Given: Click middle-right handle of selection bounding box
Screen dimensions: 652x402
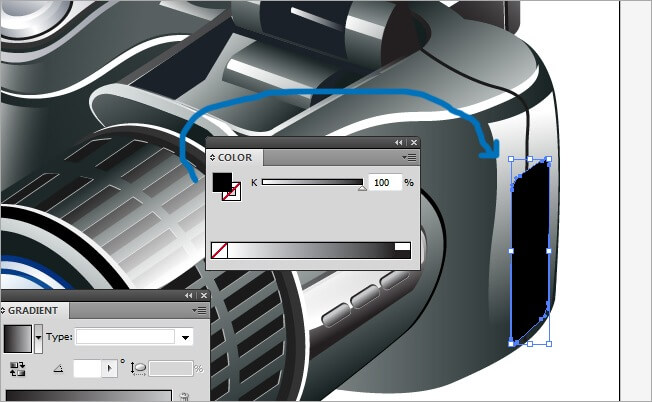Looking at the screenshot, I should [549, 251].
